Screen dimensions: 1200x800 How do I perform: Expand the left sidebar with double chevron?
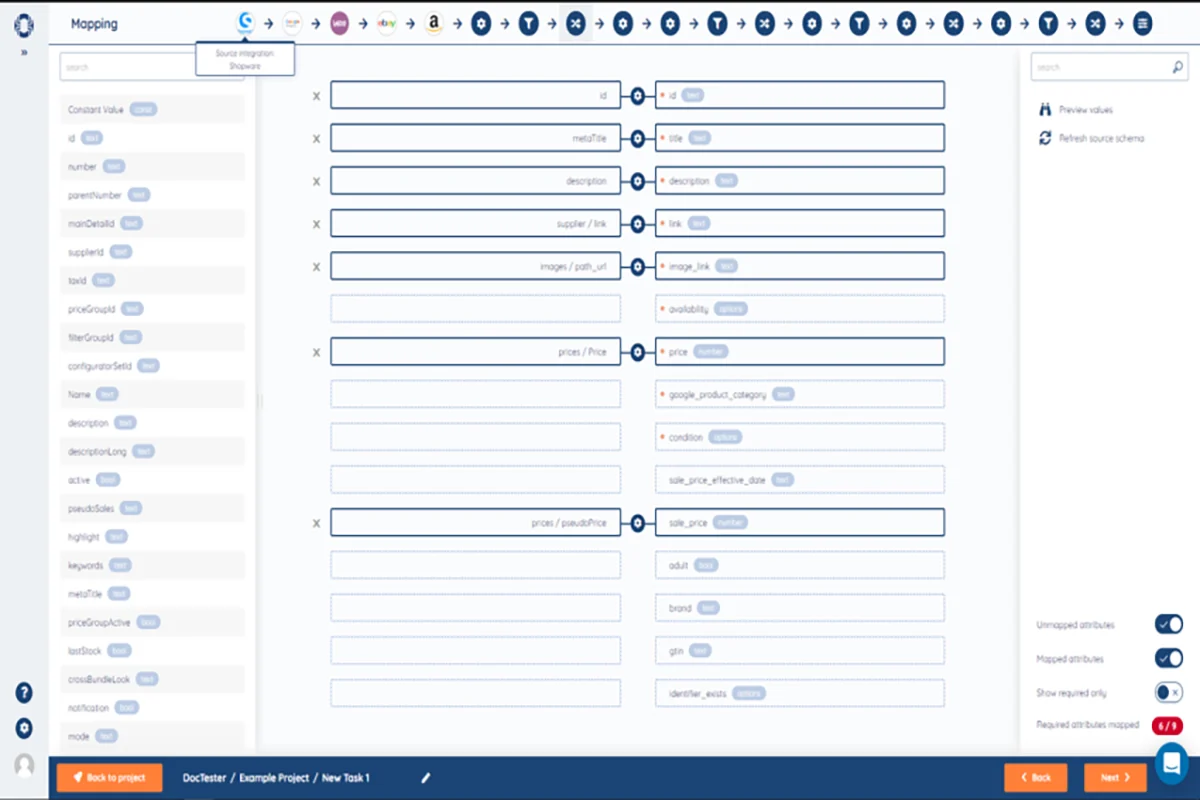click(x=24, y=52)
